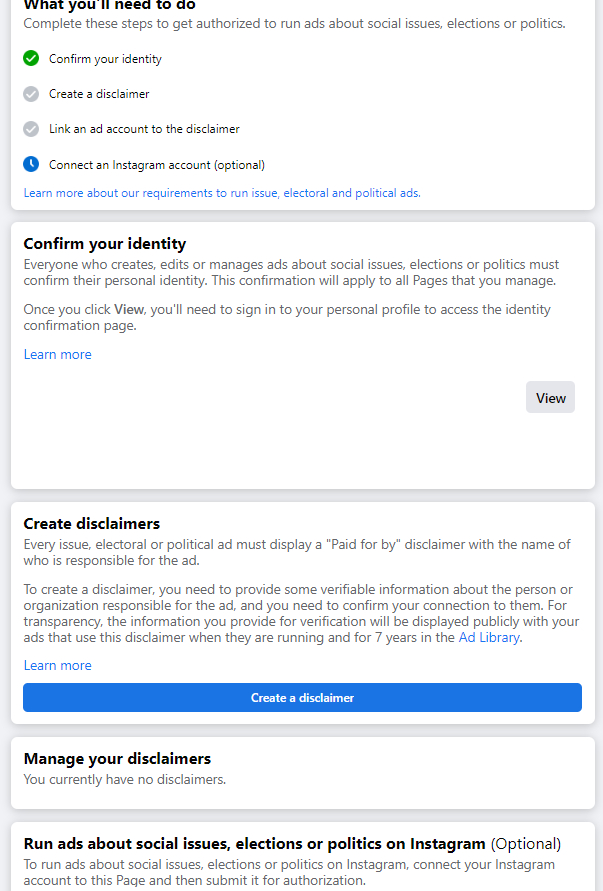Click the blue clock icon beside Connect an Instagram account
This screenshot has height=891, width=603.
coord(31,164)
